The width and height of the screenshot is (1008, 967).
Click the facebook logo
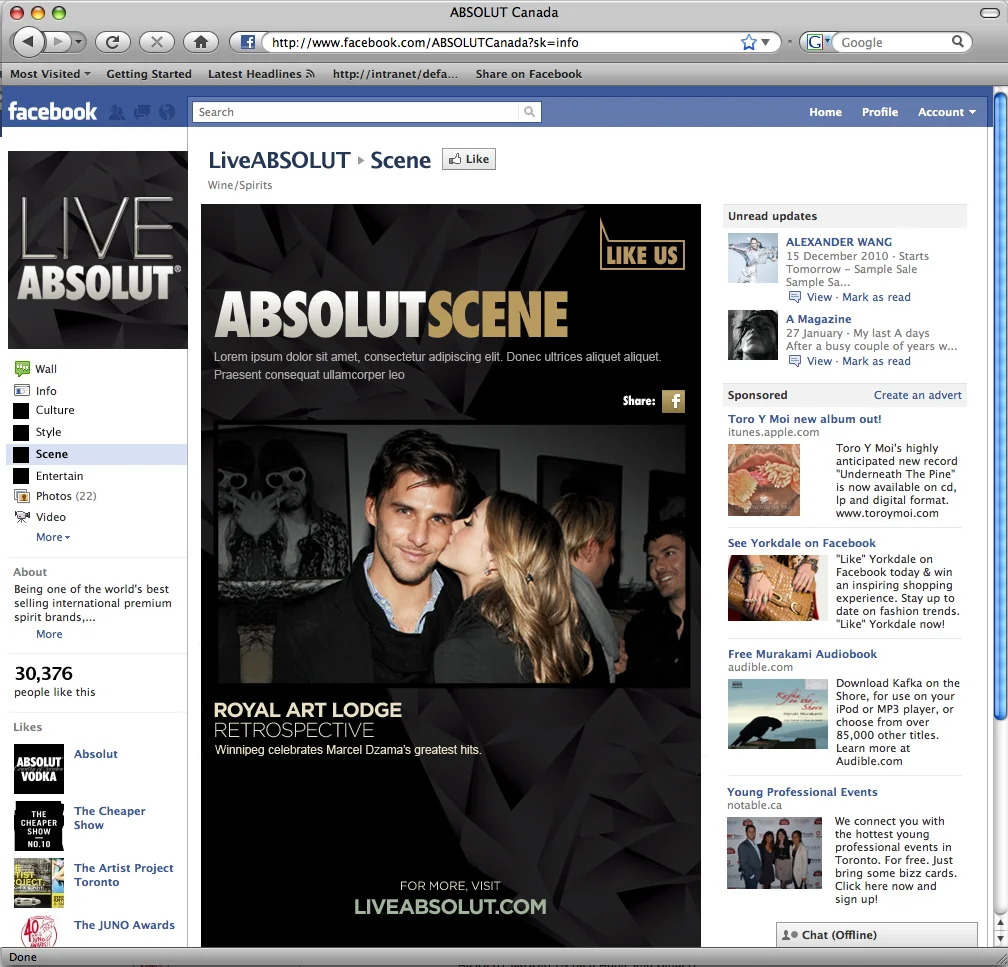(x=52, y=112)
